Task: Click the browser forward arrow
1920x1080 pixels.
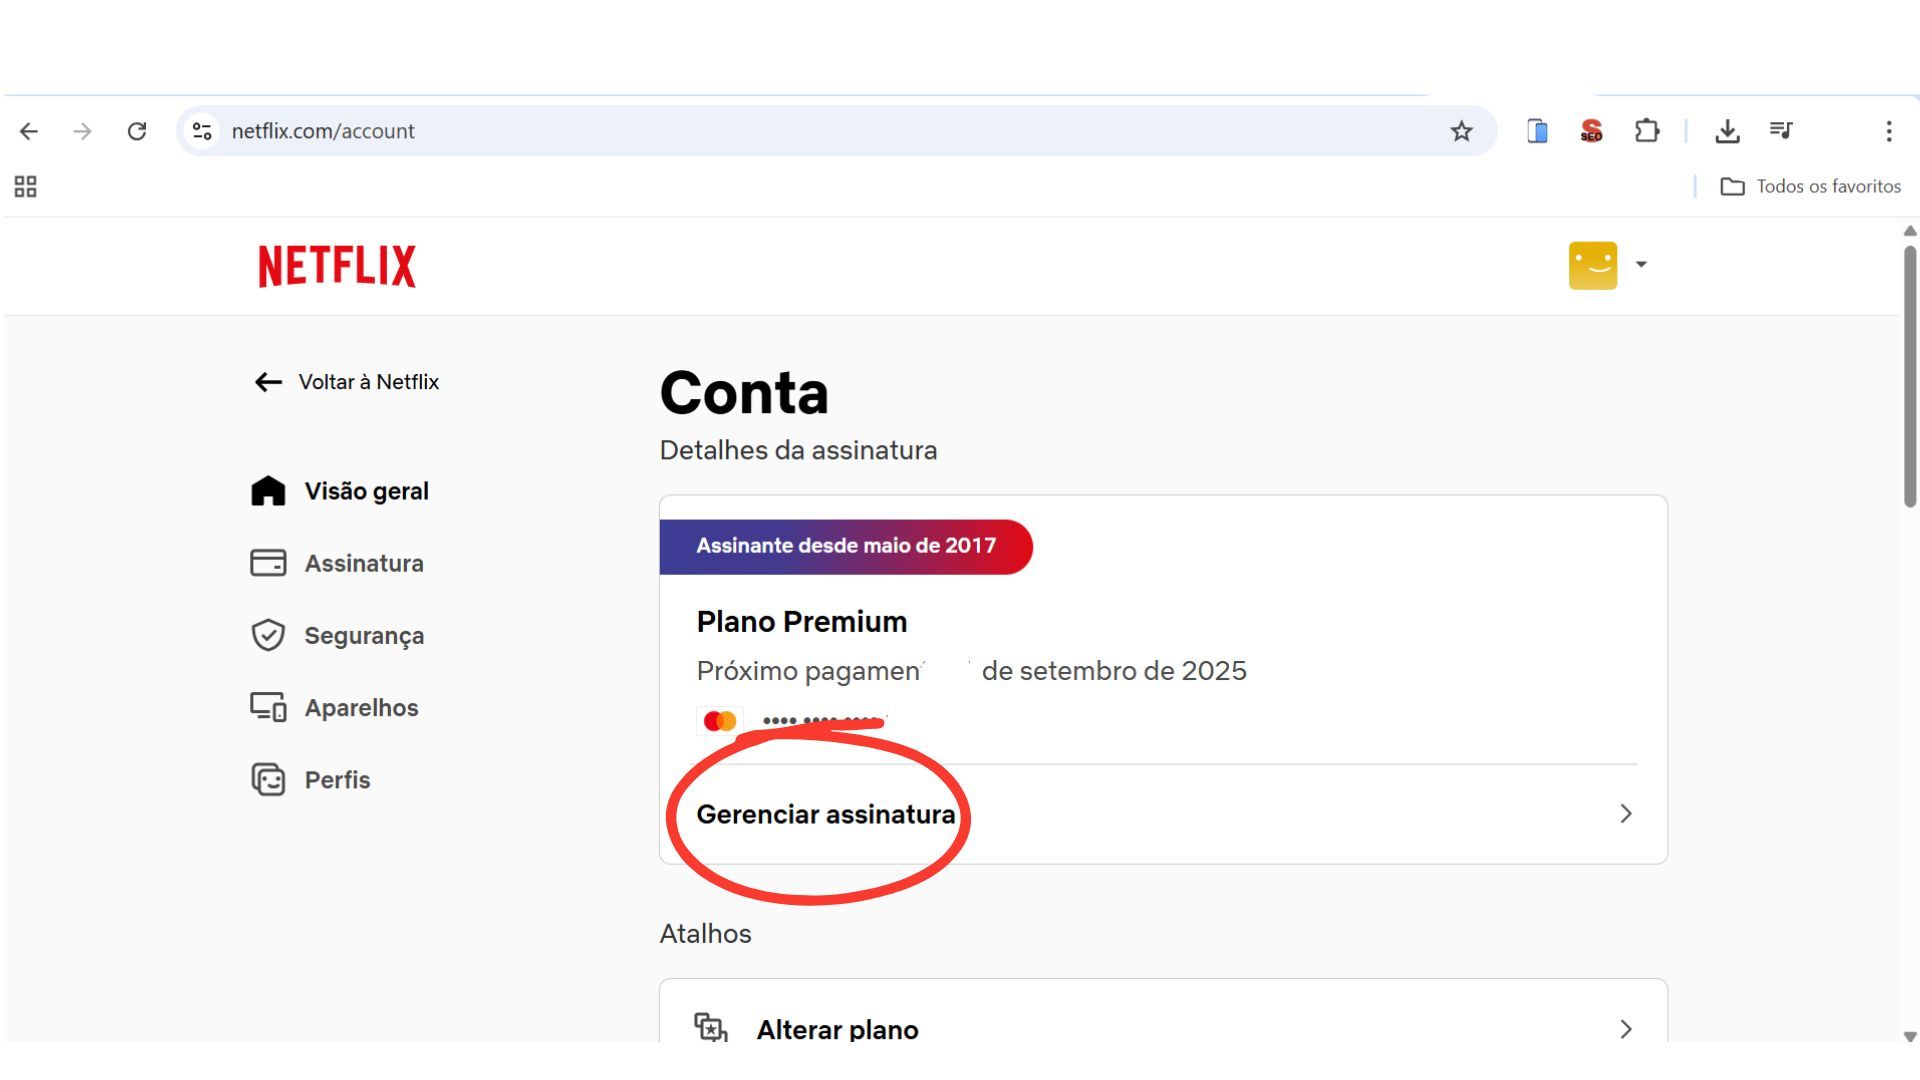Action: pos(83,131)
